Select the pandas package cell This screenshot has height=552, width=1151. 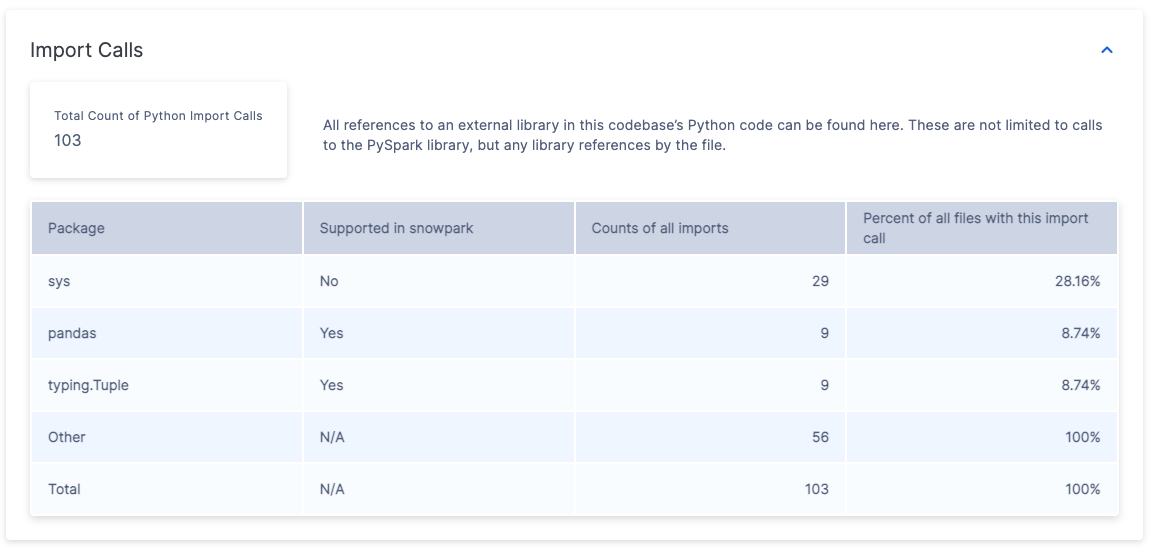pos(72,333)
